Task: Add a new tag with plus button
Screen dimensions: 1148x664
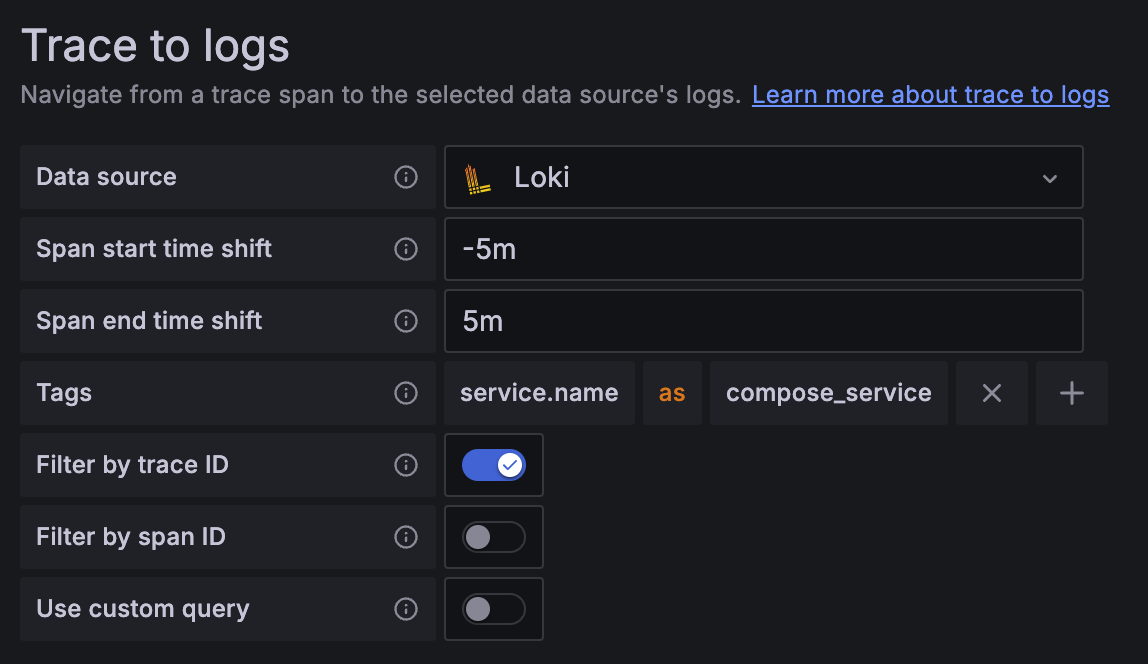Action: coord(1071,393)
